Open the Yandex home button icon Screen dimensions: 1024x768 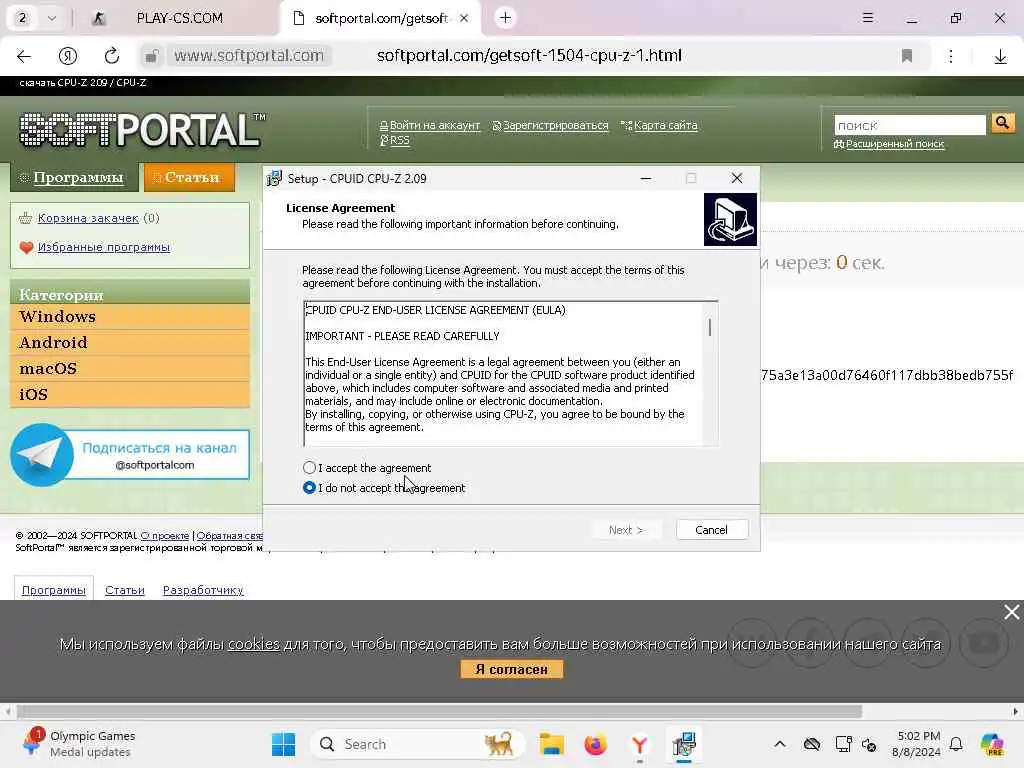click(x=68, y=56)
